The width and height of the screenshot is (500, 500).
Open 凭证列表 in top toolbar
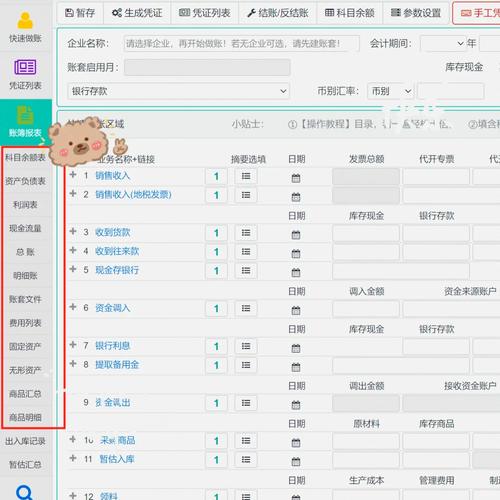coord(205,13)
